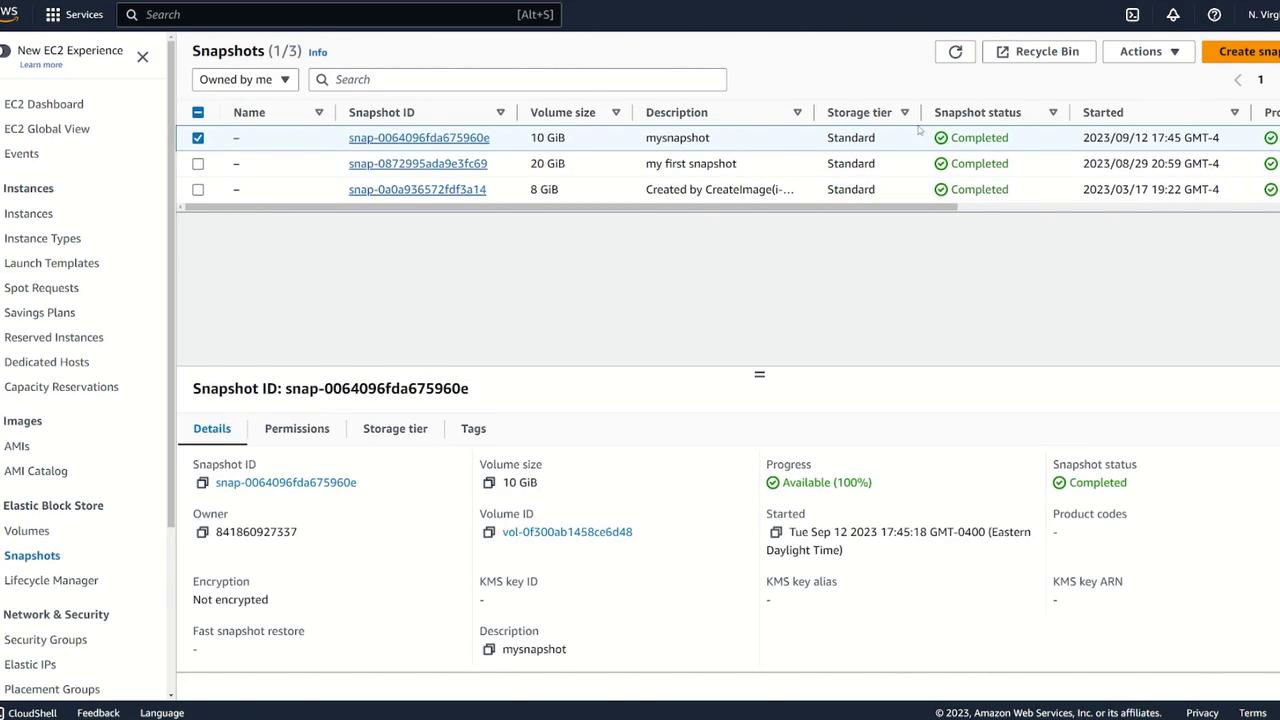
Task: Switch to the Permissions tab
Action: point(297,429)
